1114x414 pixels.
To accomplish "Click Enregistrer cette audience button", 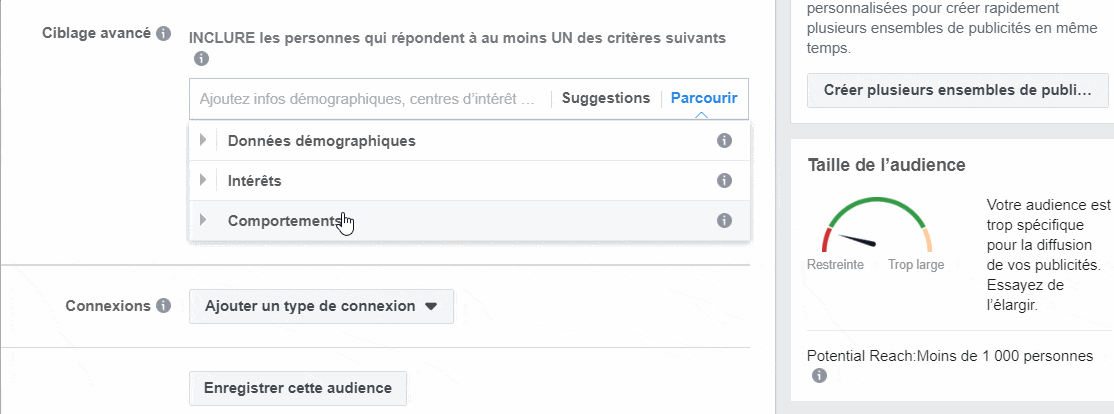I will coord(298,388).
